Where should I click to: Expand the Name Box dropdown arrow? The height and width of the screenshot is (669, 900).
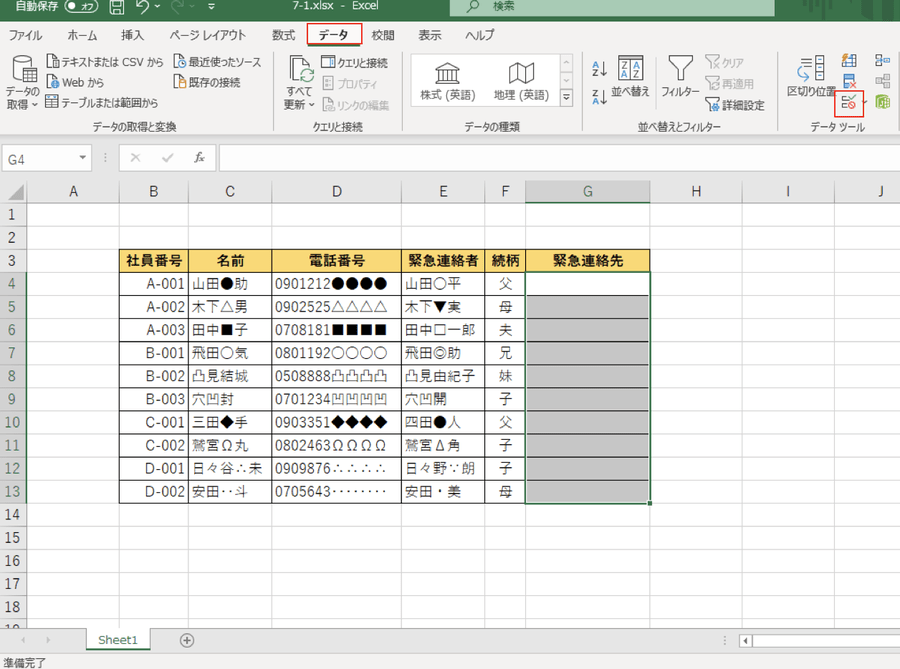coord(83,158)
